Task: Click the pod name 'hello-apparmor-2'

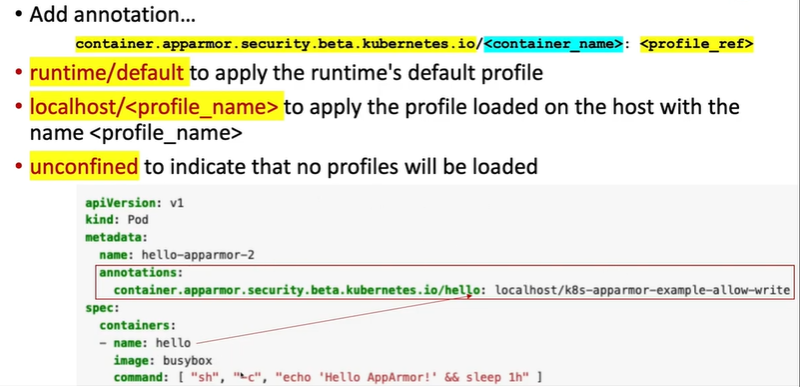Action: pos(198,255)
